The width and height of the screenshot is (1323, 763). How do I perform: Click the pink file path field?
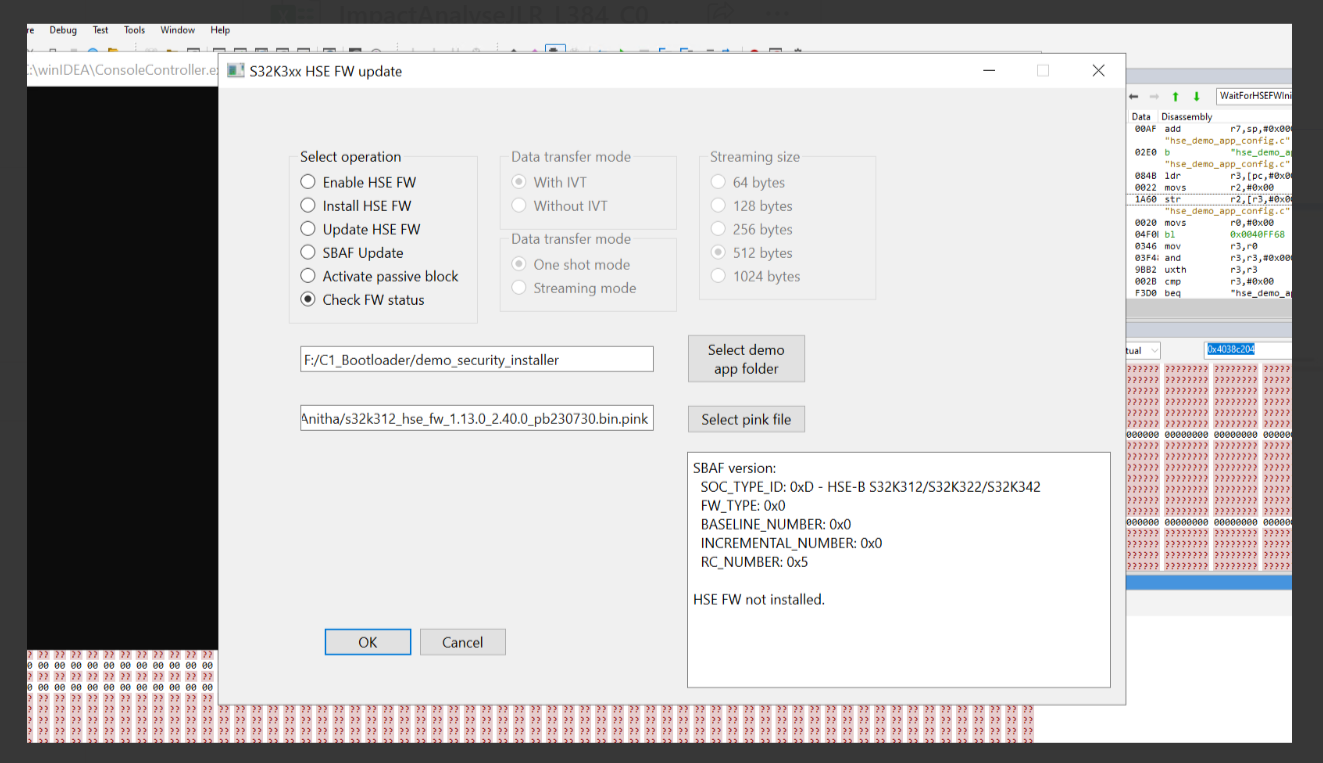pos(477,418)
